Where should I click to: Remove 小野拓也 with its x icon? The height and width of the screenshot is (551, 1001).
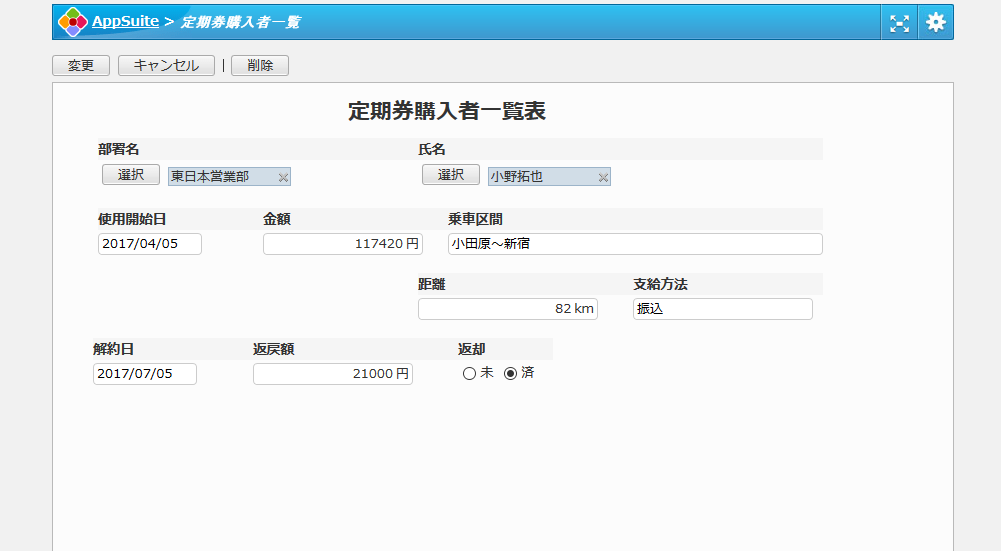tap(603, 177)
